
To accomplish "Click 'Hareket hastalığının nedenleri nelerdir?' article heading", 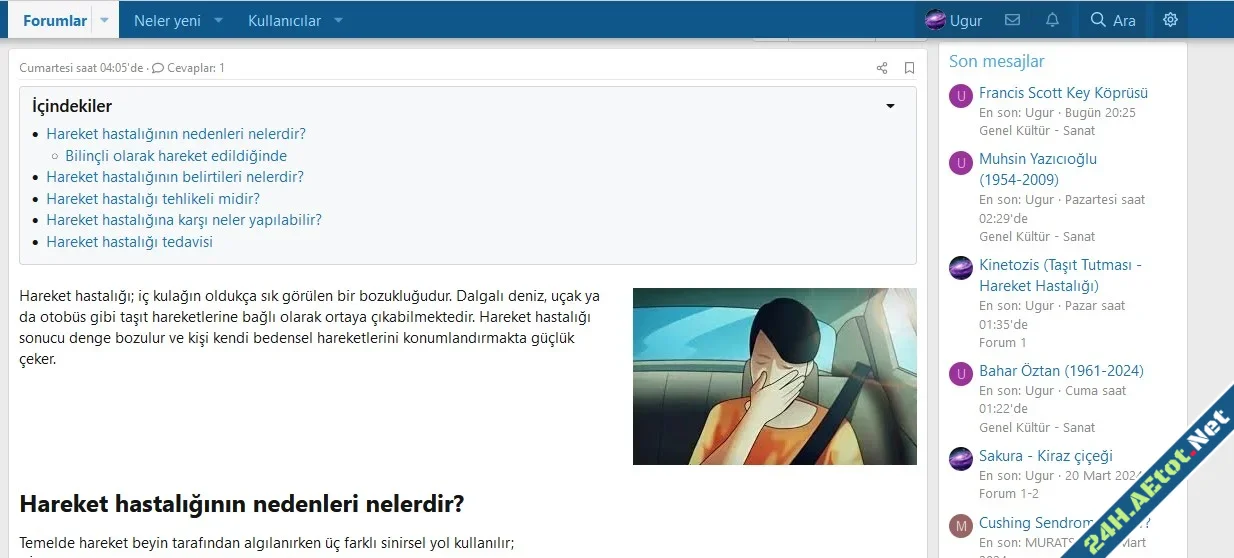I will pyautogui.click(x=242, y=503).
